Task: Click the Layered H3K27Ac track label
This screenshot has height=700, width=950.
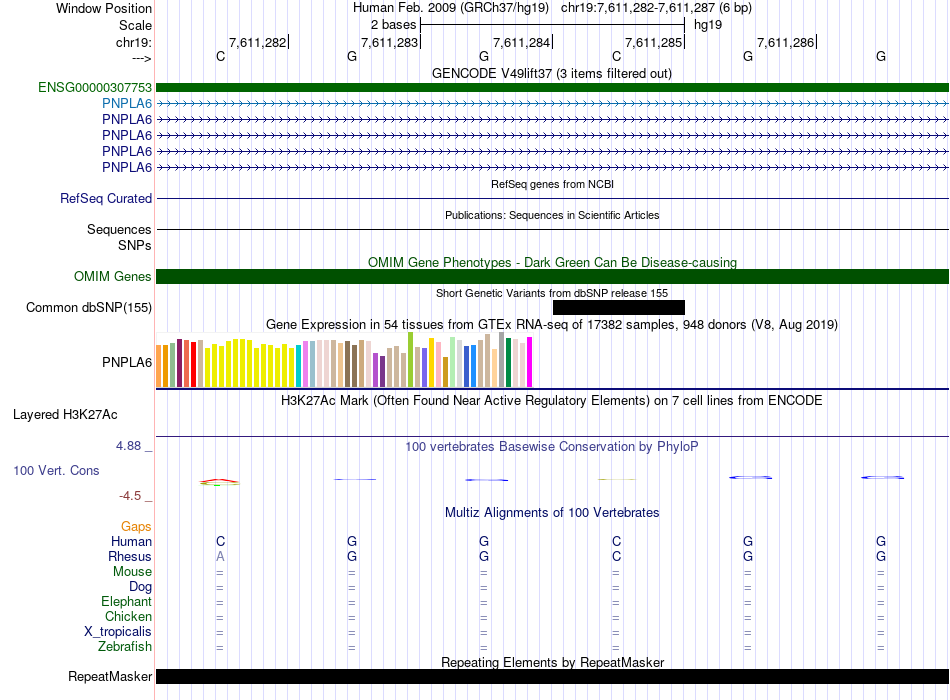Action: coord(65,415)
